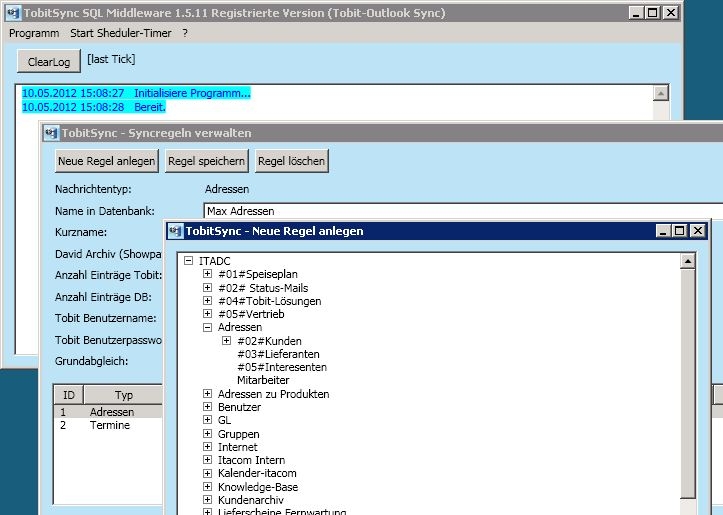The image size is (723, 515).
Task: Select the Knowledge-Base folder label
Action: coord(258,487)
